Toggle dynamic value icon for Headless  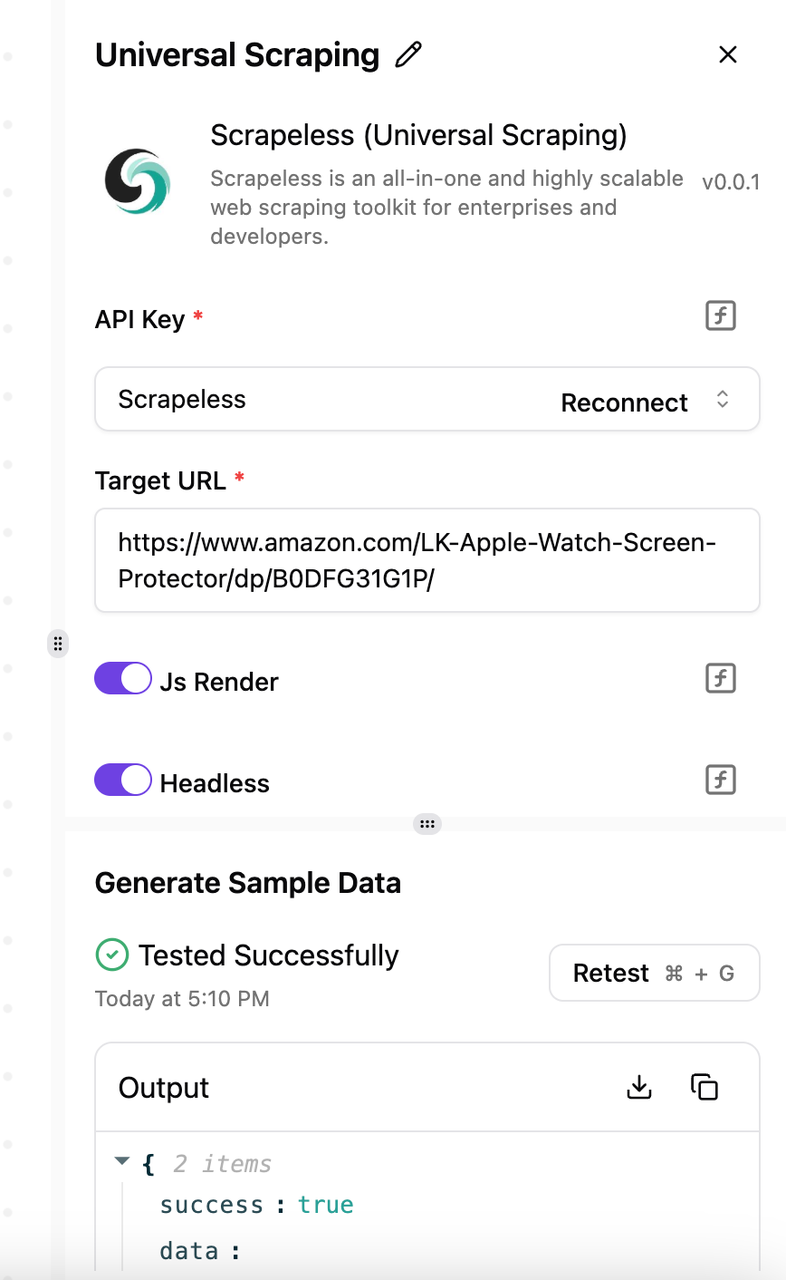pos(721,779)
